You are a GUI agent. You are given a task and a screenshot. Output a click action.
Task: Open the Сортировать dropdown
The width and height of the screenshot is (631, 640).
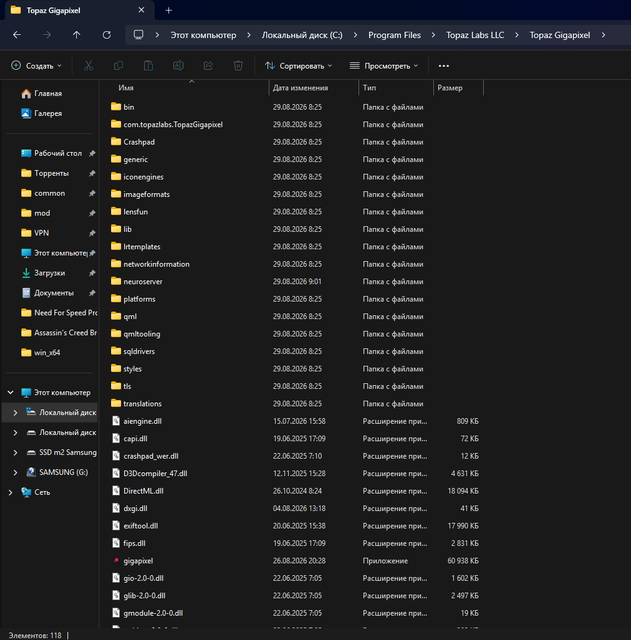point(298,66)
